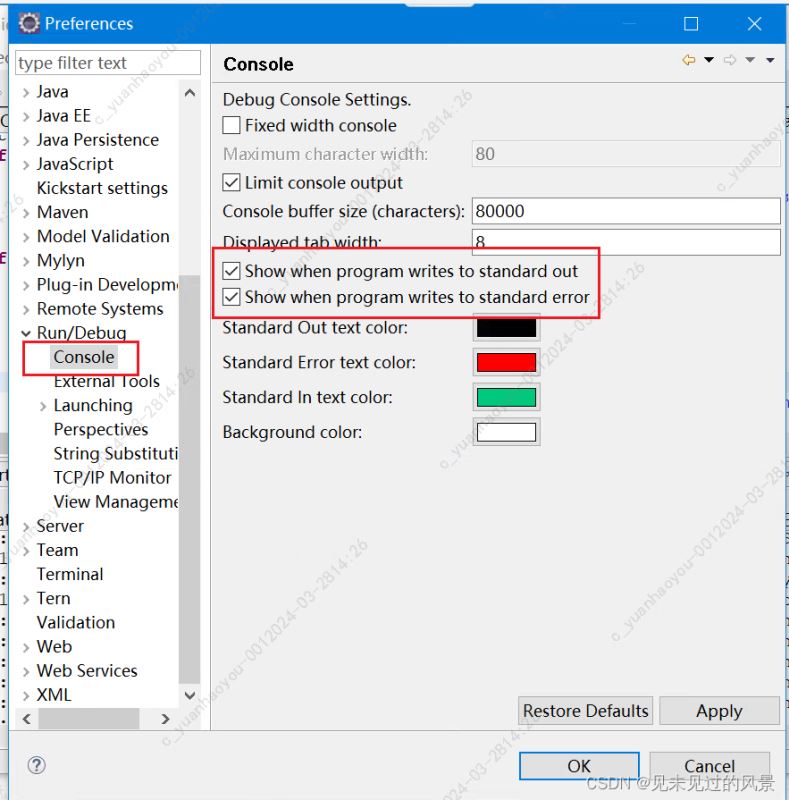Expand the JavaScript tree node
This screenshot has height=800, width=789.
click(x=26, y=164)
